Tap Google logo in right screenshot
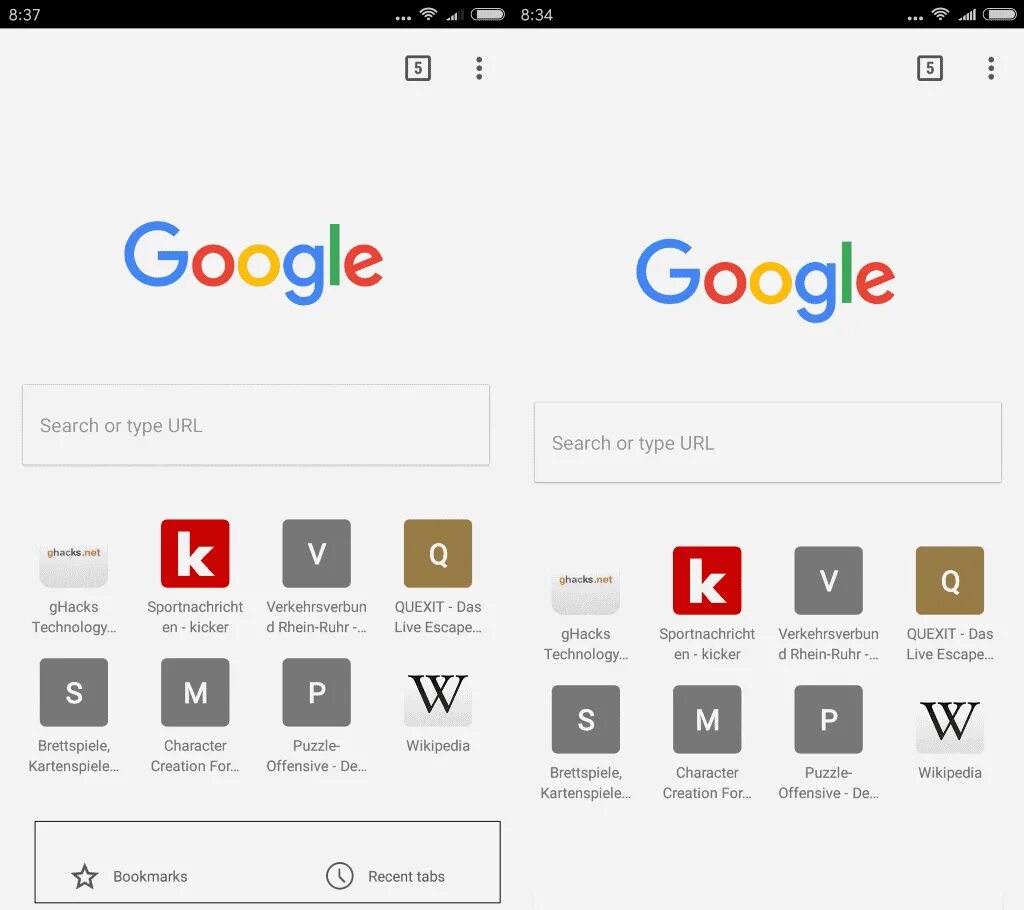1024x910 pixels. 765,280
